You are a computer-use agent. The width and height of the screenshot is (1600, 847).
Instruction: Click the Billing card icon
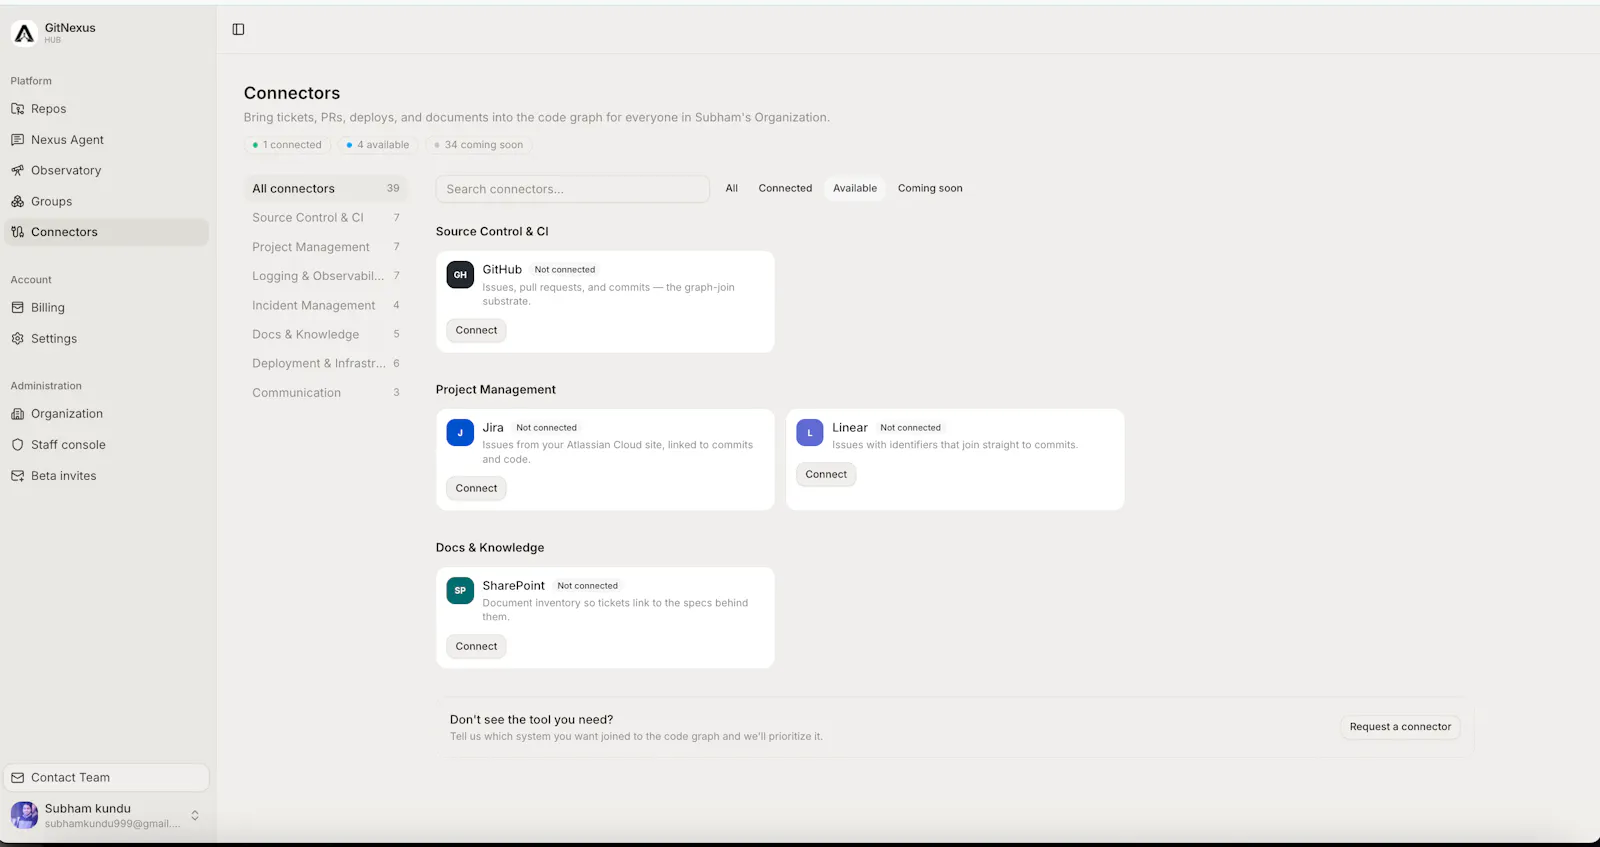[x=17, y=308]
